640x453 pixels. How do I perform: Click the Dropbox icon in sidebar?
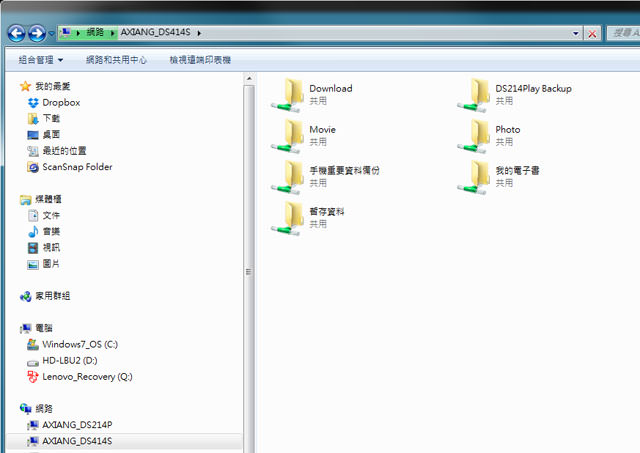click(x=33, y=103)
